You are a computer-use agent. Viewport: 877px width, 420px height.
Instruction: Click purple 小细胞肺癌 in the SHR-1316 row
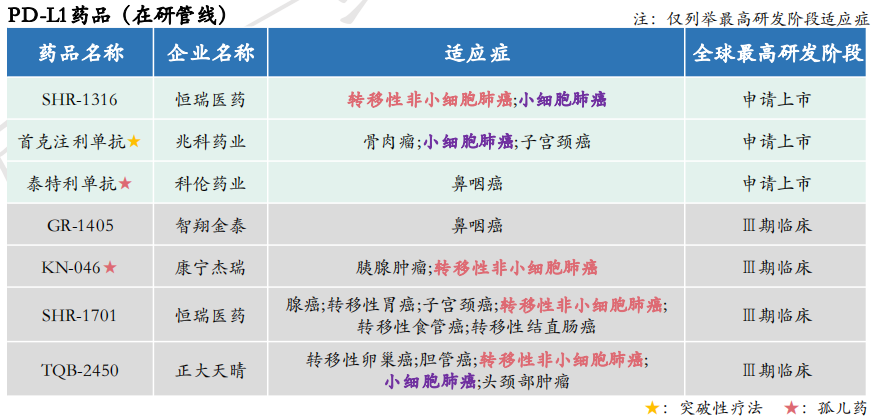click(x=562, y=100)
